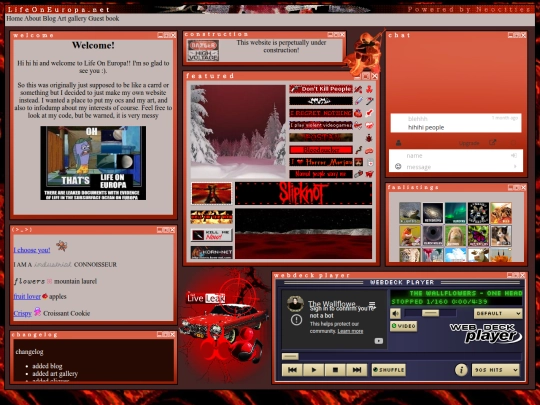The height and width of the screenshot is (405, 540).
Task: Click the calico cat fanlisting thumbnail
Action: [501, 236]
